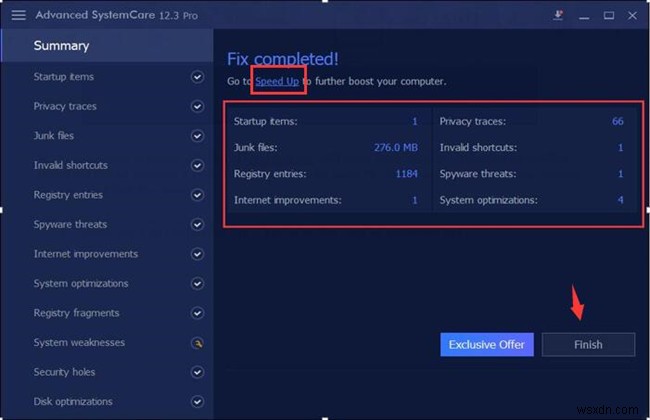Viewport: 650px width, 420px height.
Task: Click the Exclusive Offer button
Action: click(x=487, y=345)
